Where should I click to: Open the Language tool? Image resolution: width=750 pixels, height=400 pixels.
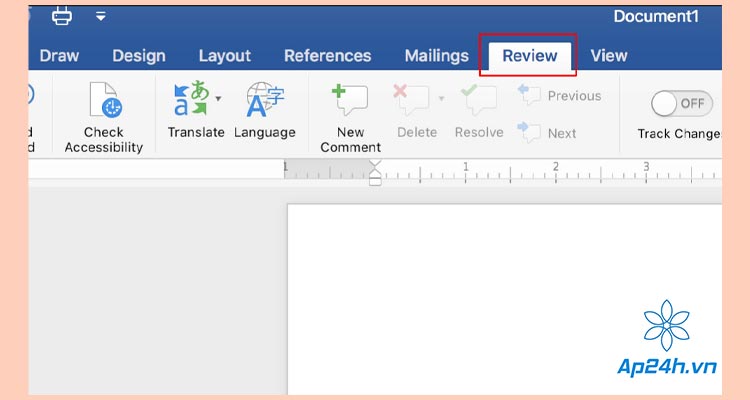265,111
